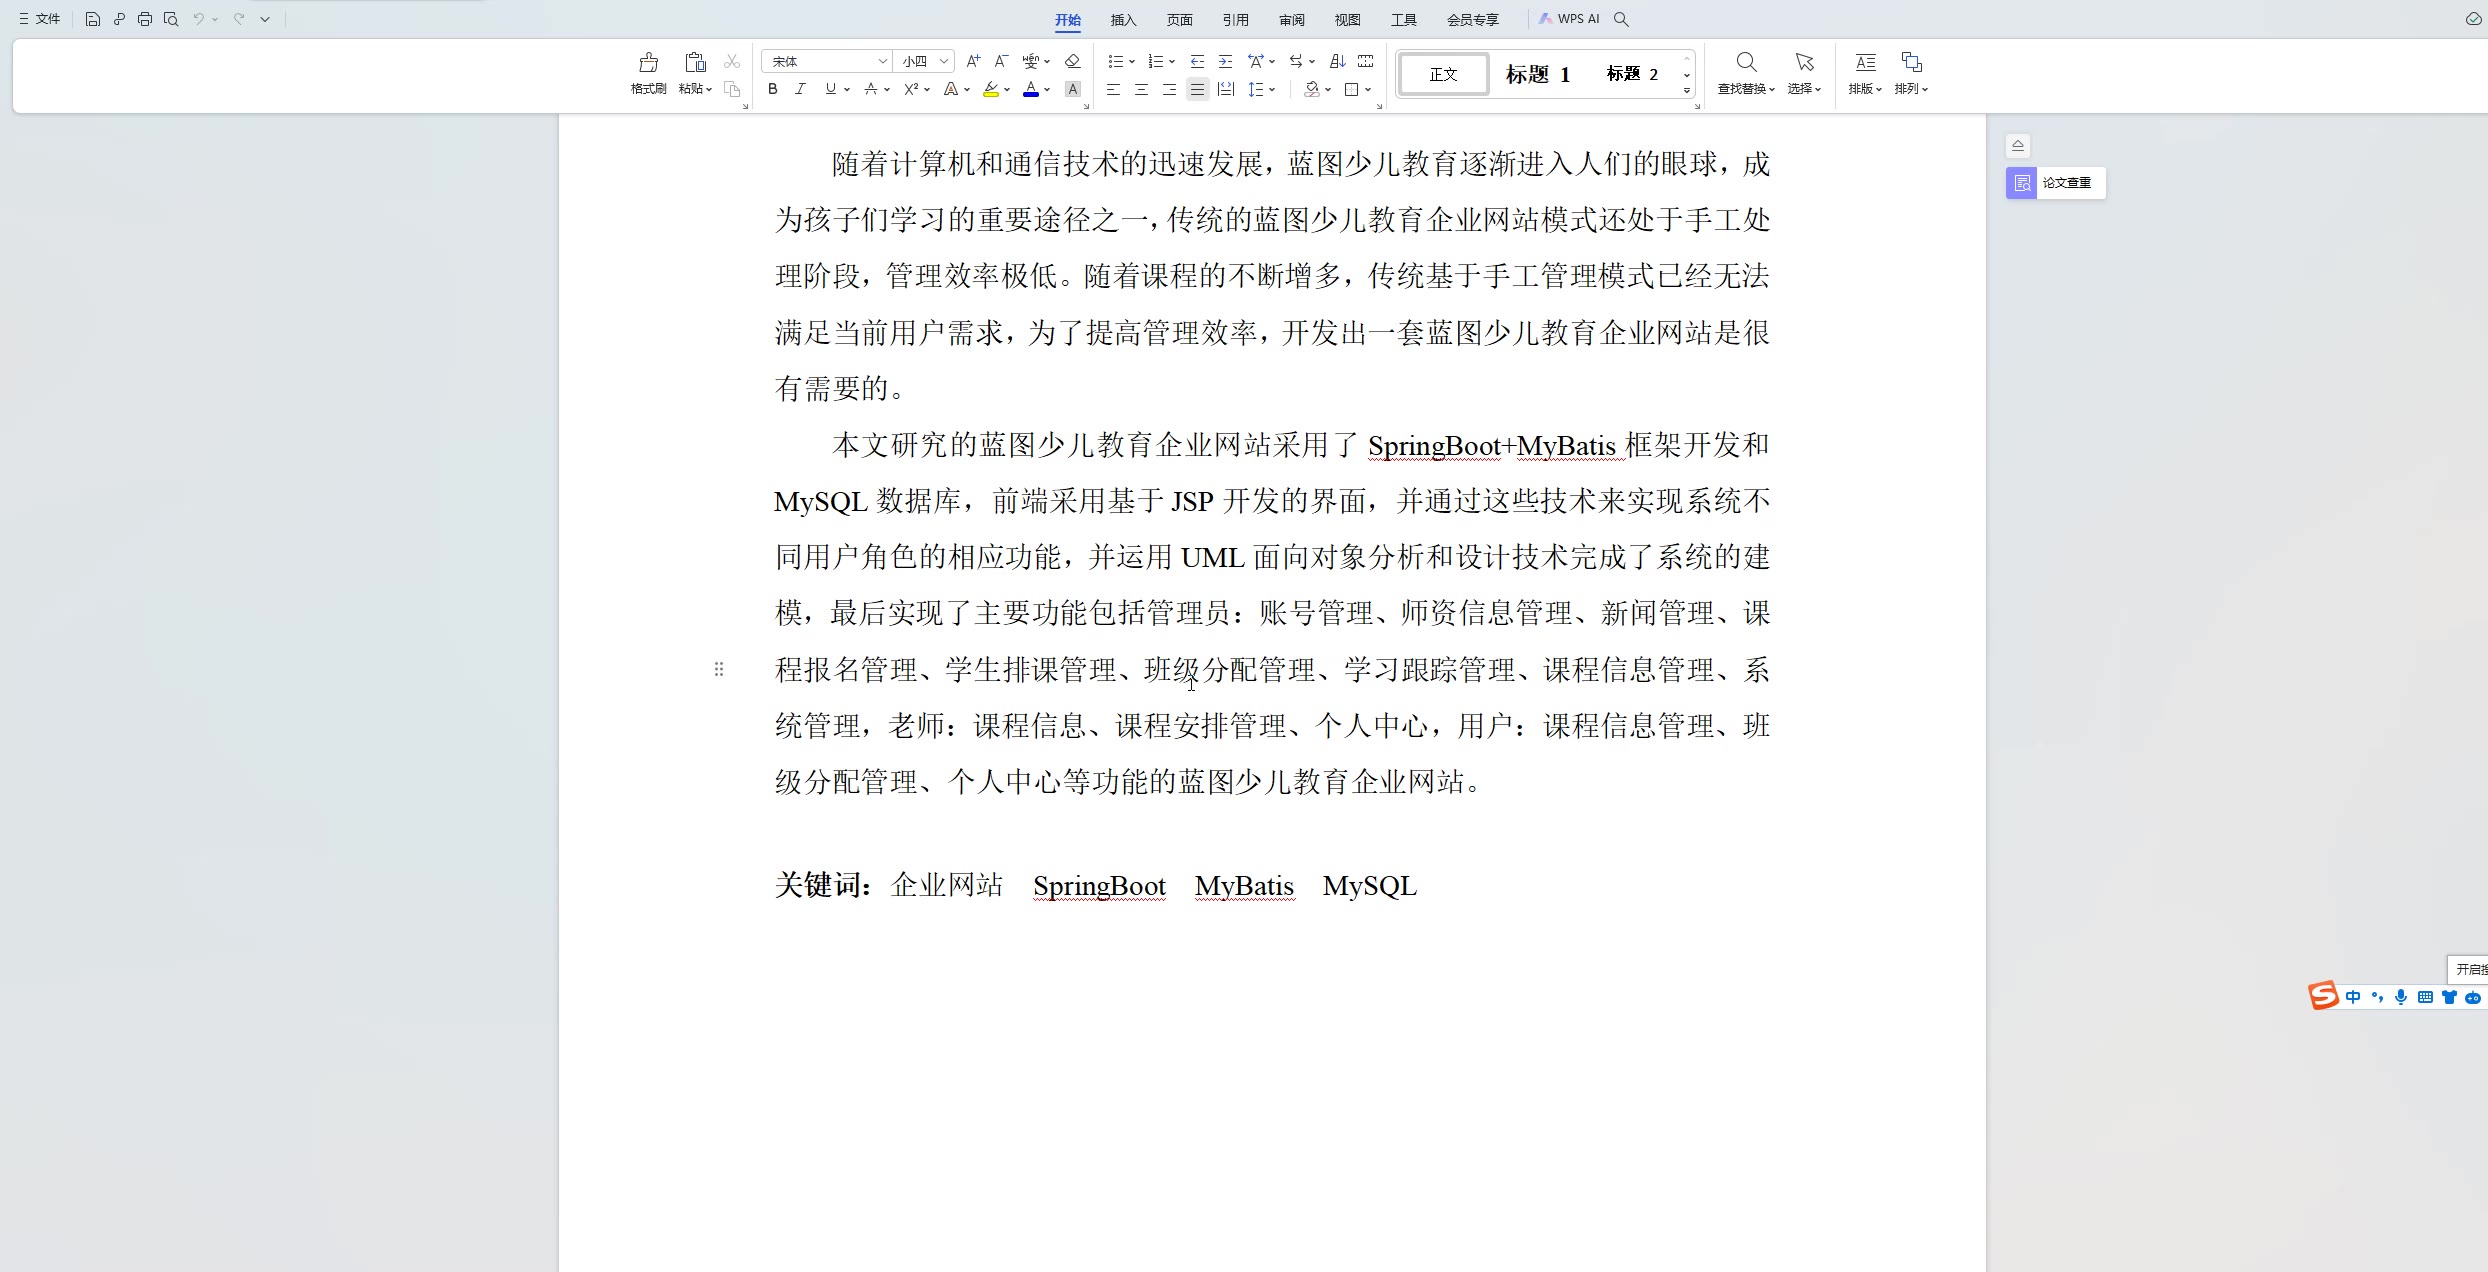Viewport: 2488px width, 1272px height.
Task: Switch to the 审阅 Review tab
Action: (1292, 20)
